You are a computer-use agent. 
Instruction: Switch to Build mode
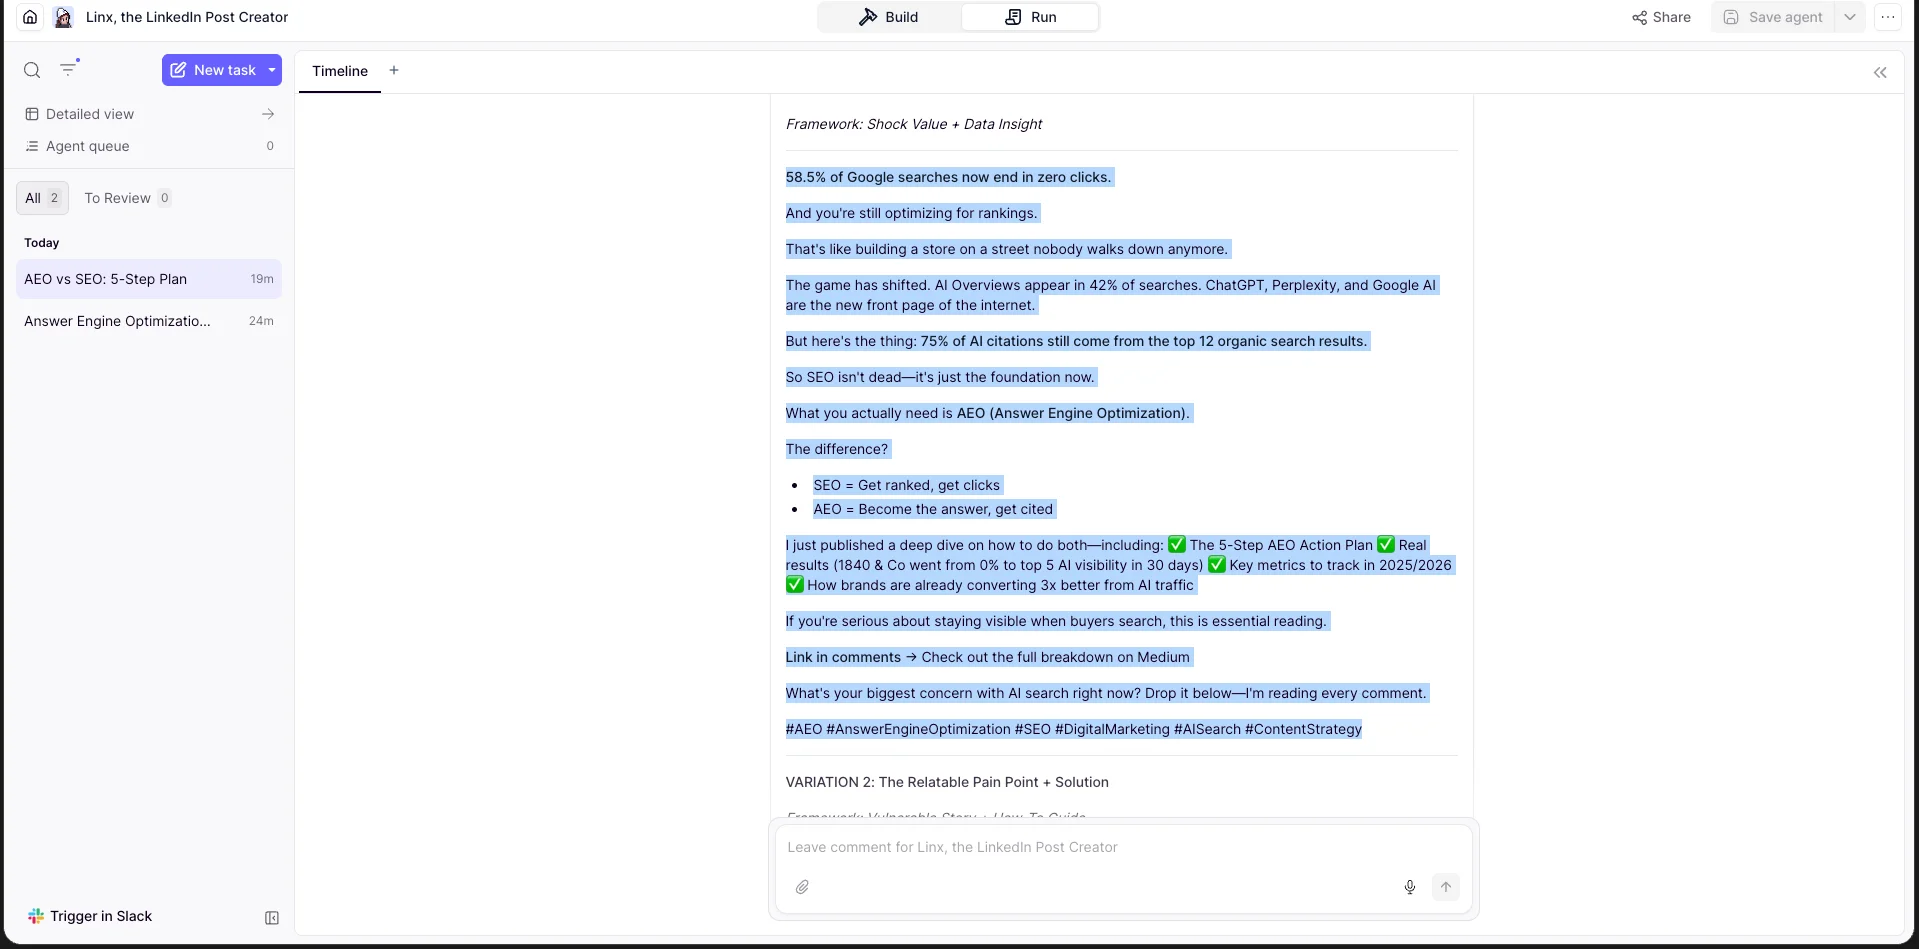pyautogui.click(x=889, y=17)
